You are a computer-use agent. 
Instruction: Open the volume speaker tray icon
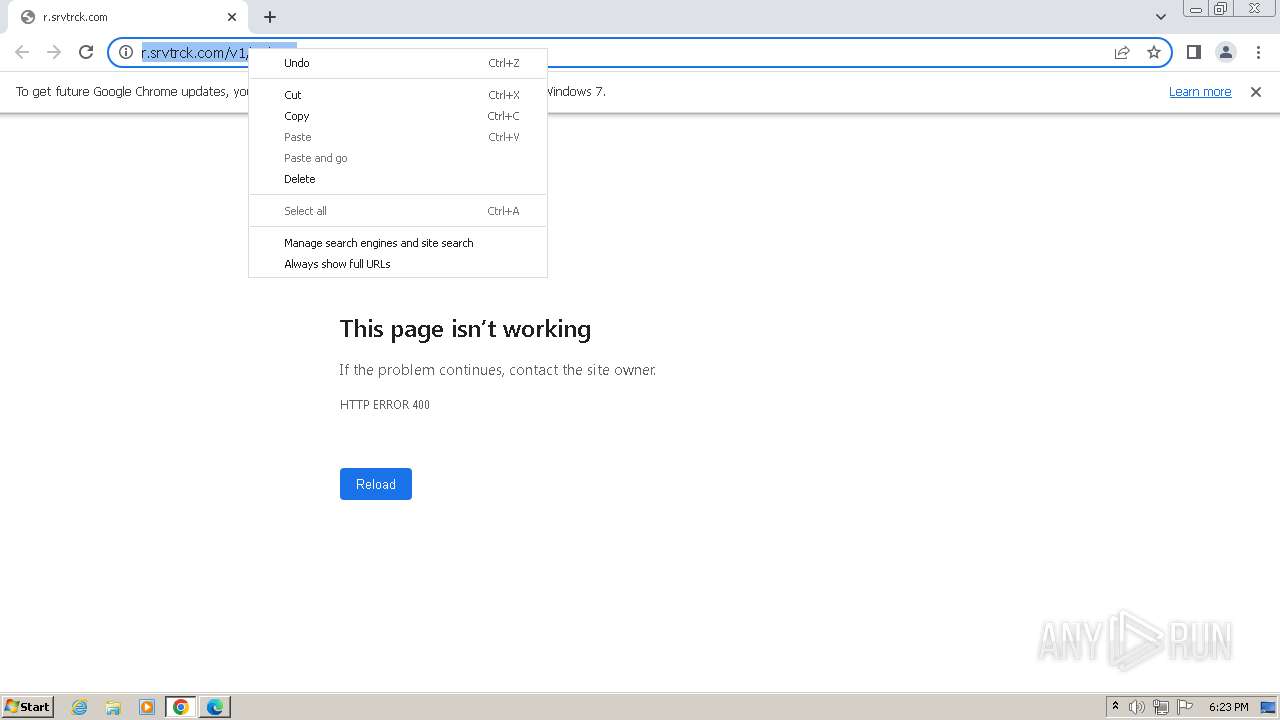click(x=1137, y=707)
